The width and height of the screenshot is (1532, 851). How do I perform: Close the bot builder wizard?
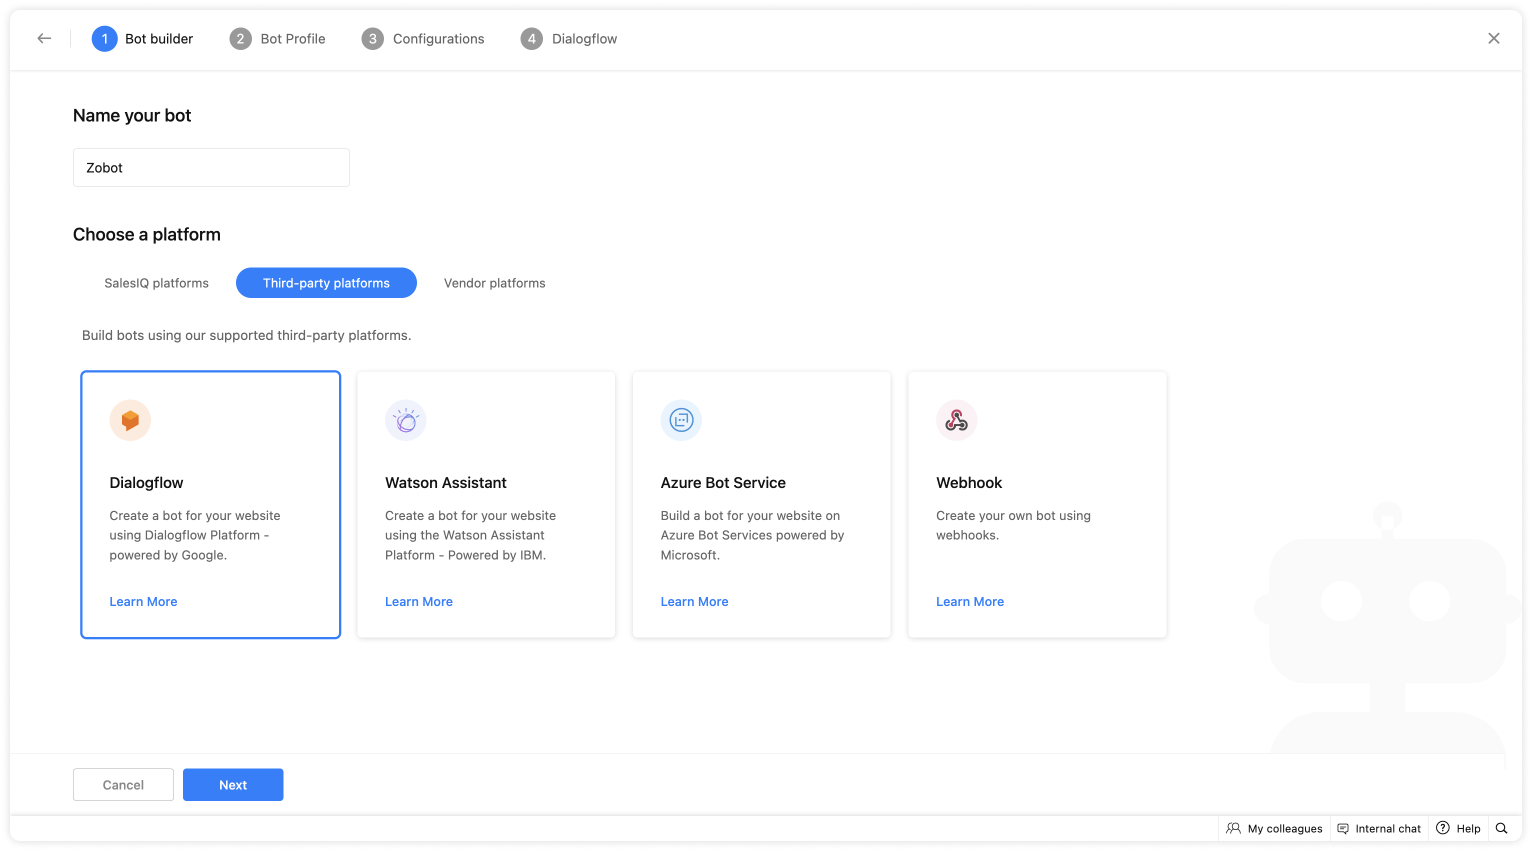[x=1494, y=38]
